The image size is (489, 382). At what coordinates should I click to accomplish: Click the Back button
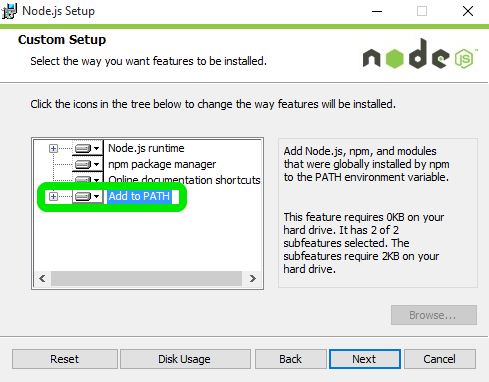290,359
